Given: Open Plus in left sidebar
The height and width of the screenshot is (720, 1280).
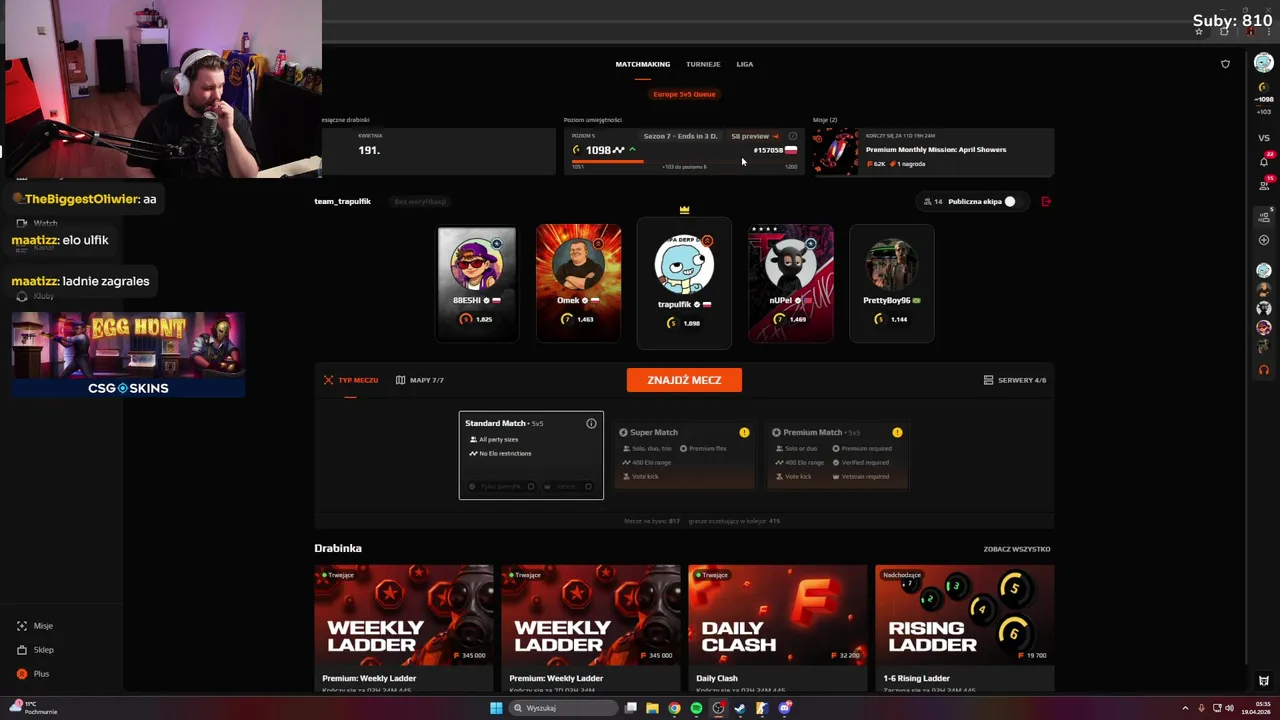Looking at the screenshot, I should (x=33, y=674).
